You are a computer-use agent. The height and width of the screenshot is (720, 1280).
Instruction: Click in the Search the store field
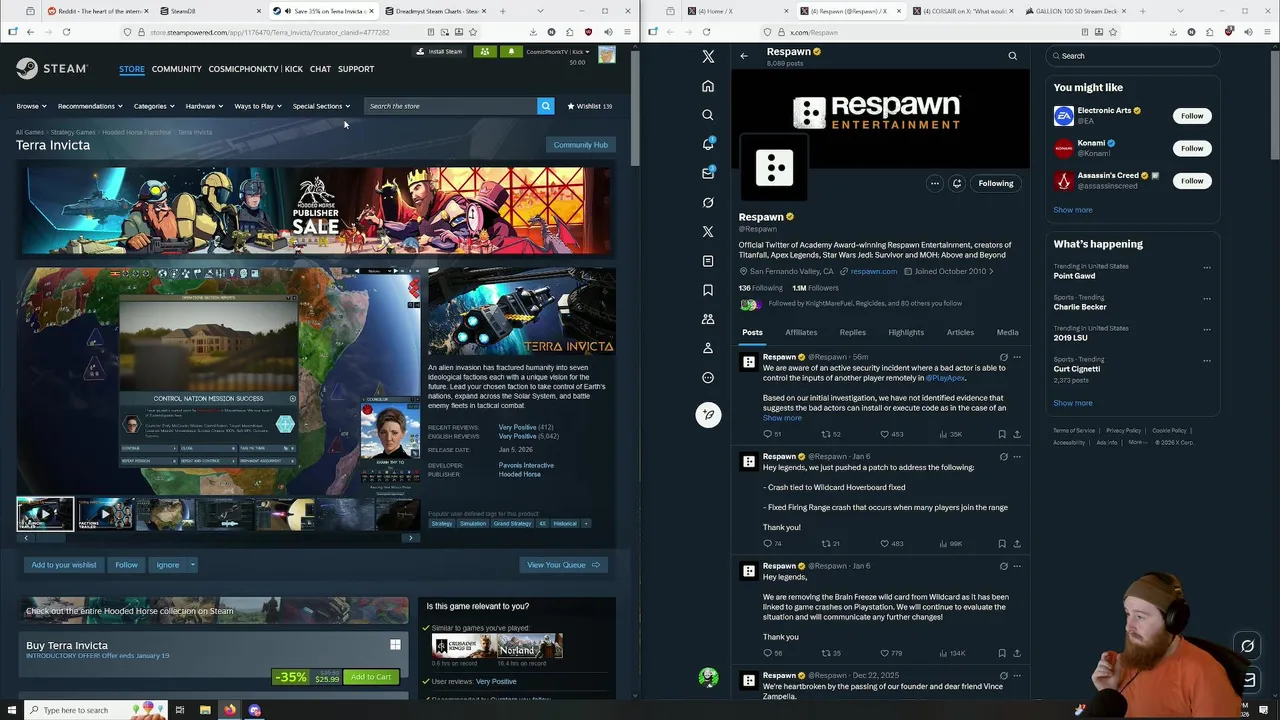click(x=450, y=106)
